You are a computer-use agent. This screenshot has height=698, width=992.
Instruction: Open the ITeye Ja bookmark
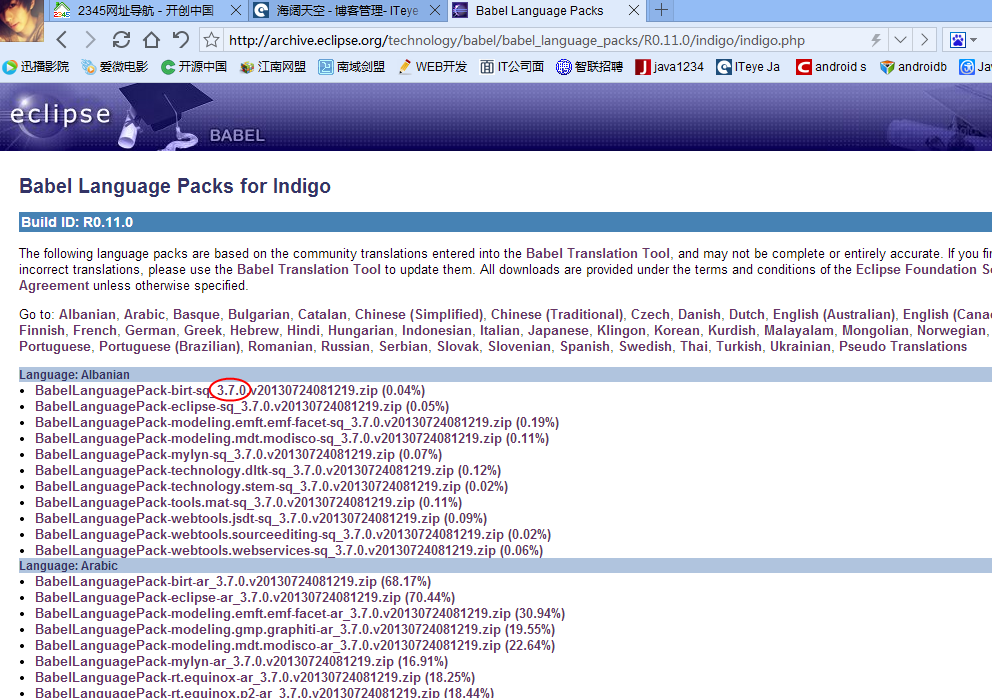(748, 66)
